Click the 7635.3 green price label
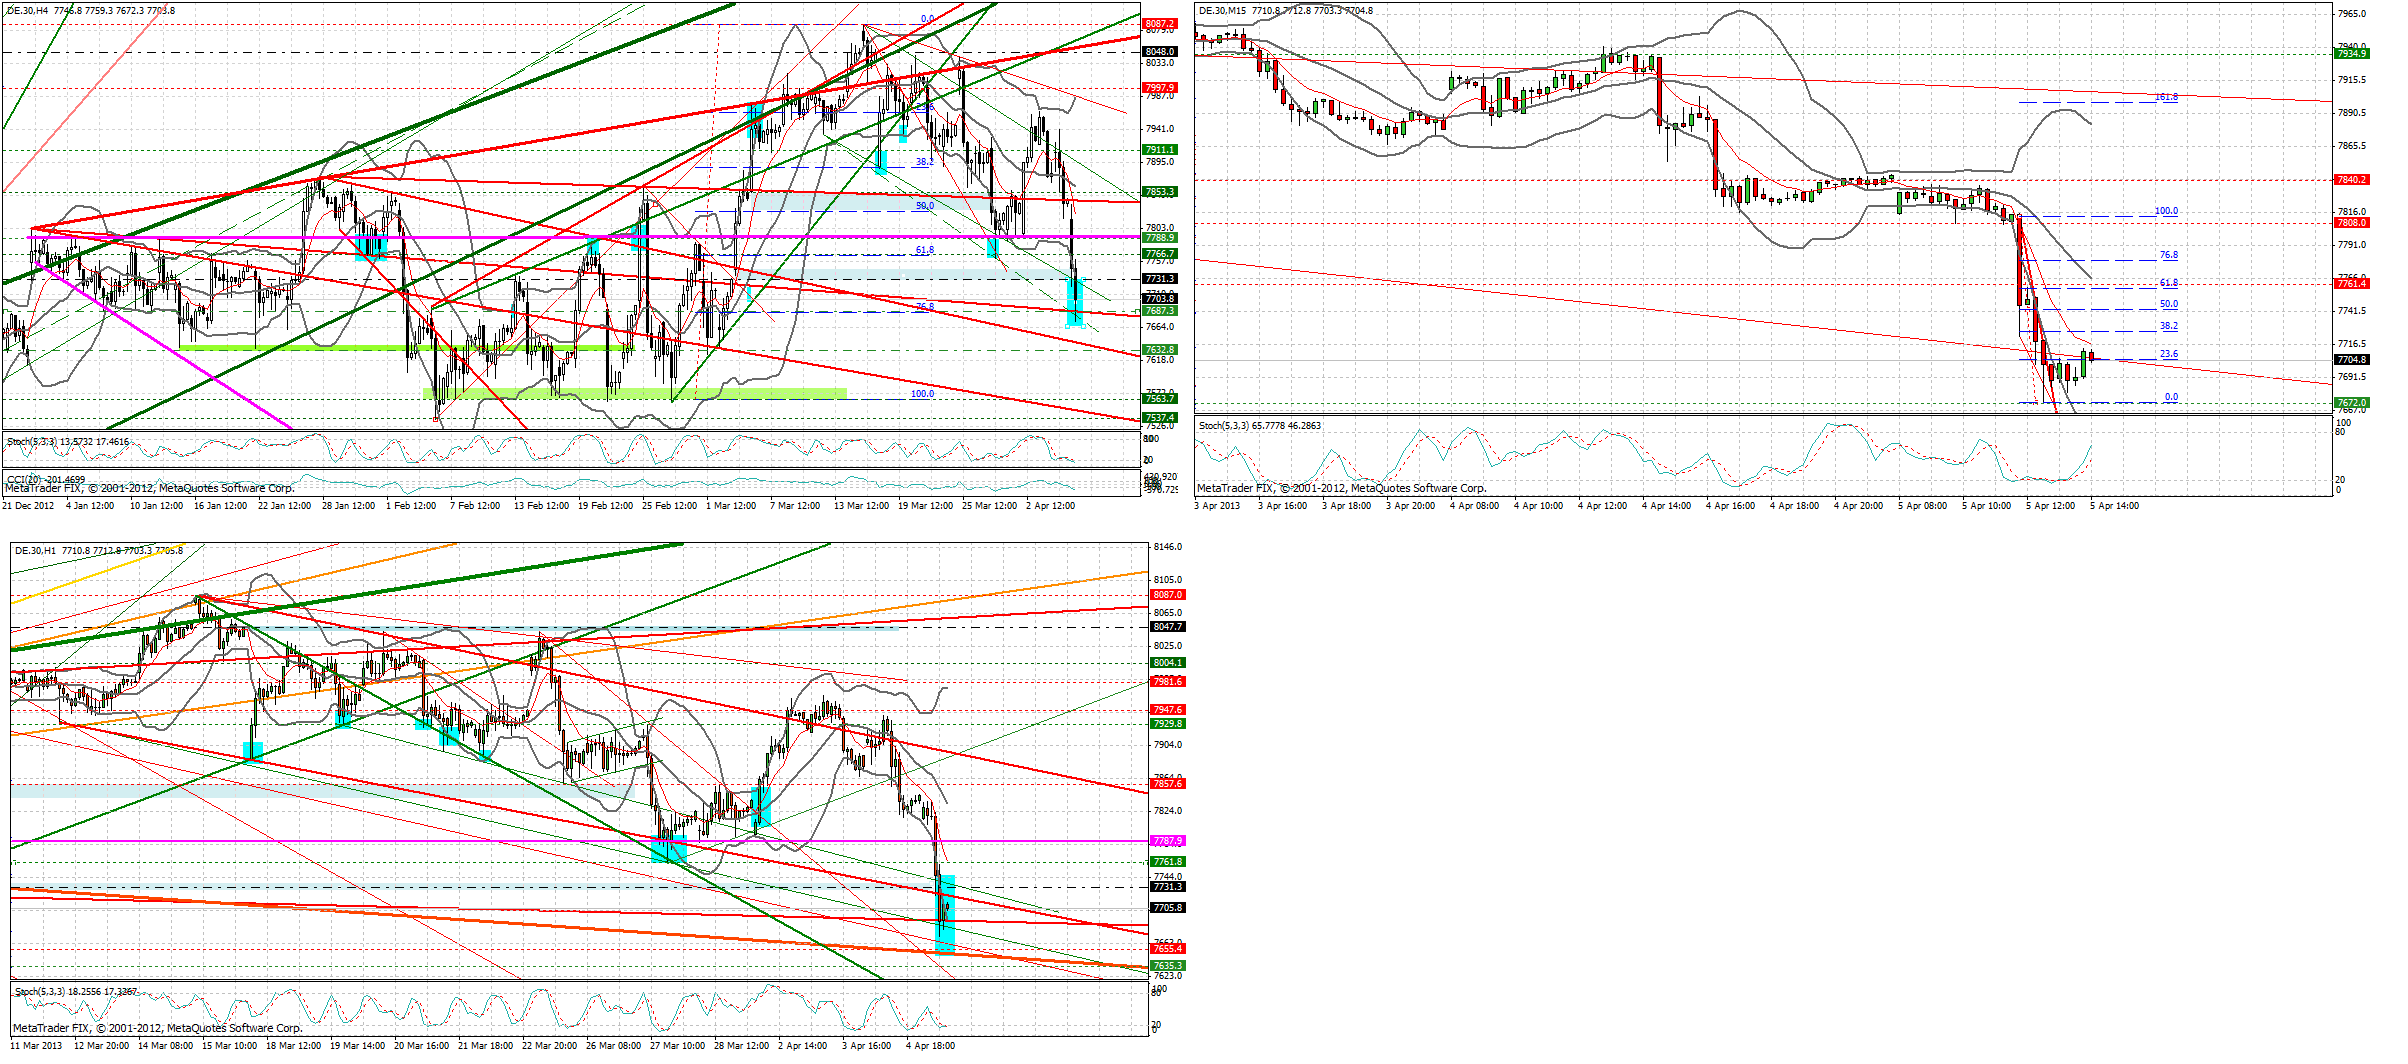The width and height of the screenshot is (2408, 1064). point(1168,966)
